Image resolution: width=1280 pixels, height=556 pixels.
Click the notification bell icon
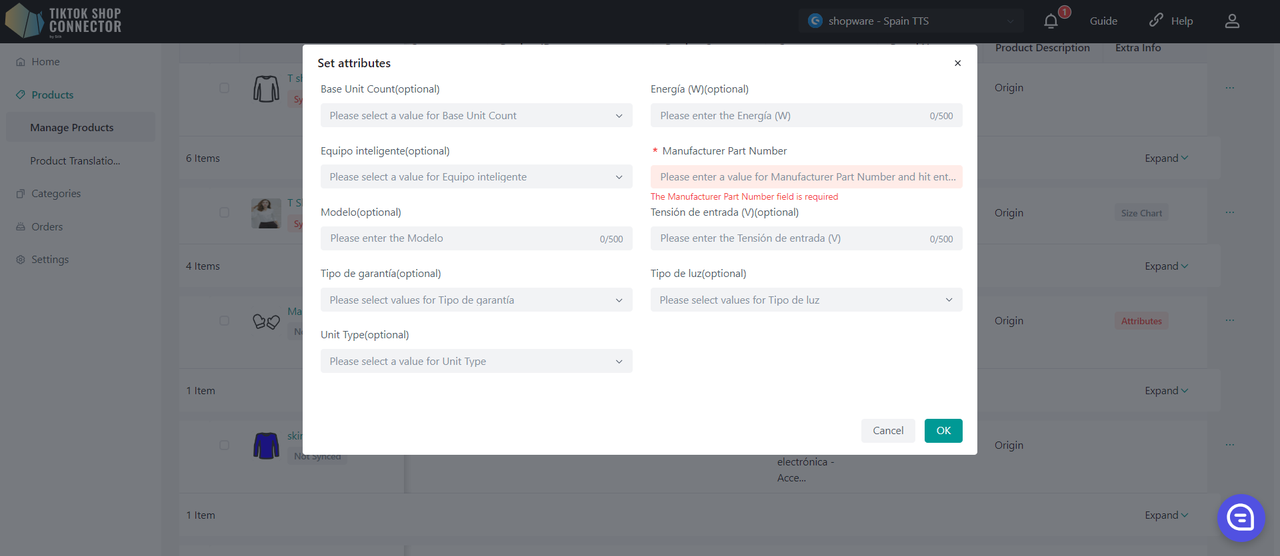click(x=1050, y=21)
